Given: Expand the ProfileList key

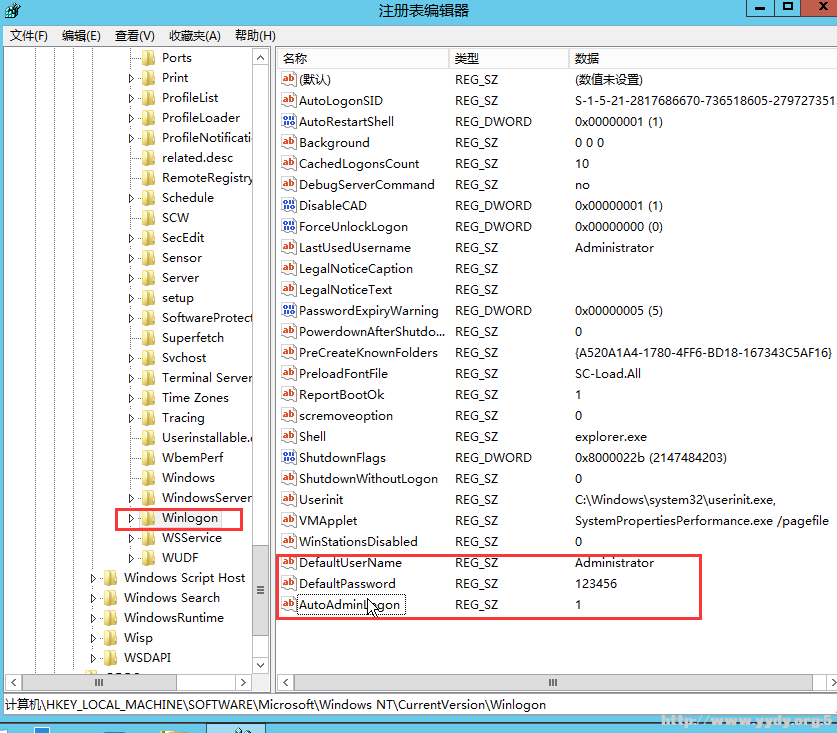Looking at the screenshot, I should 131,98.
